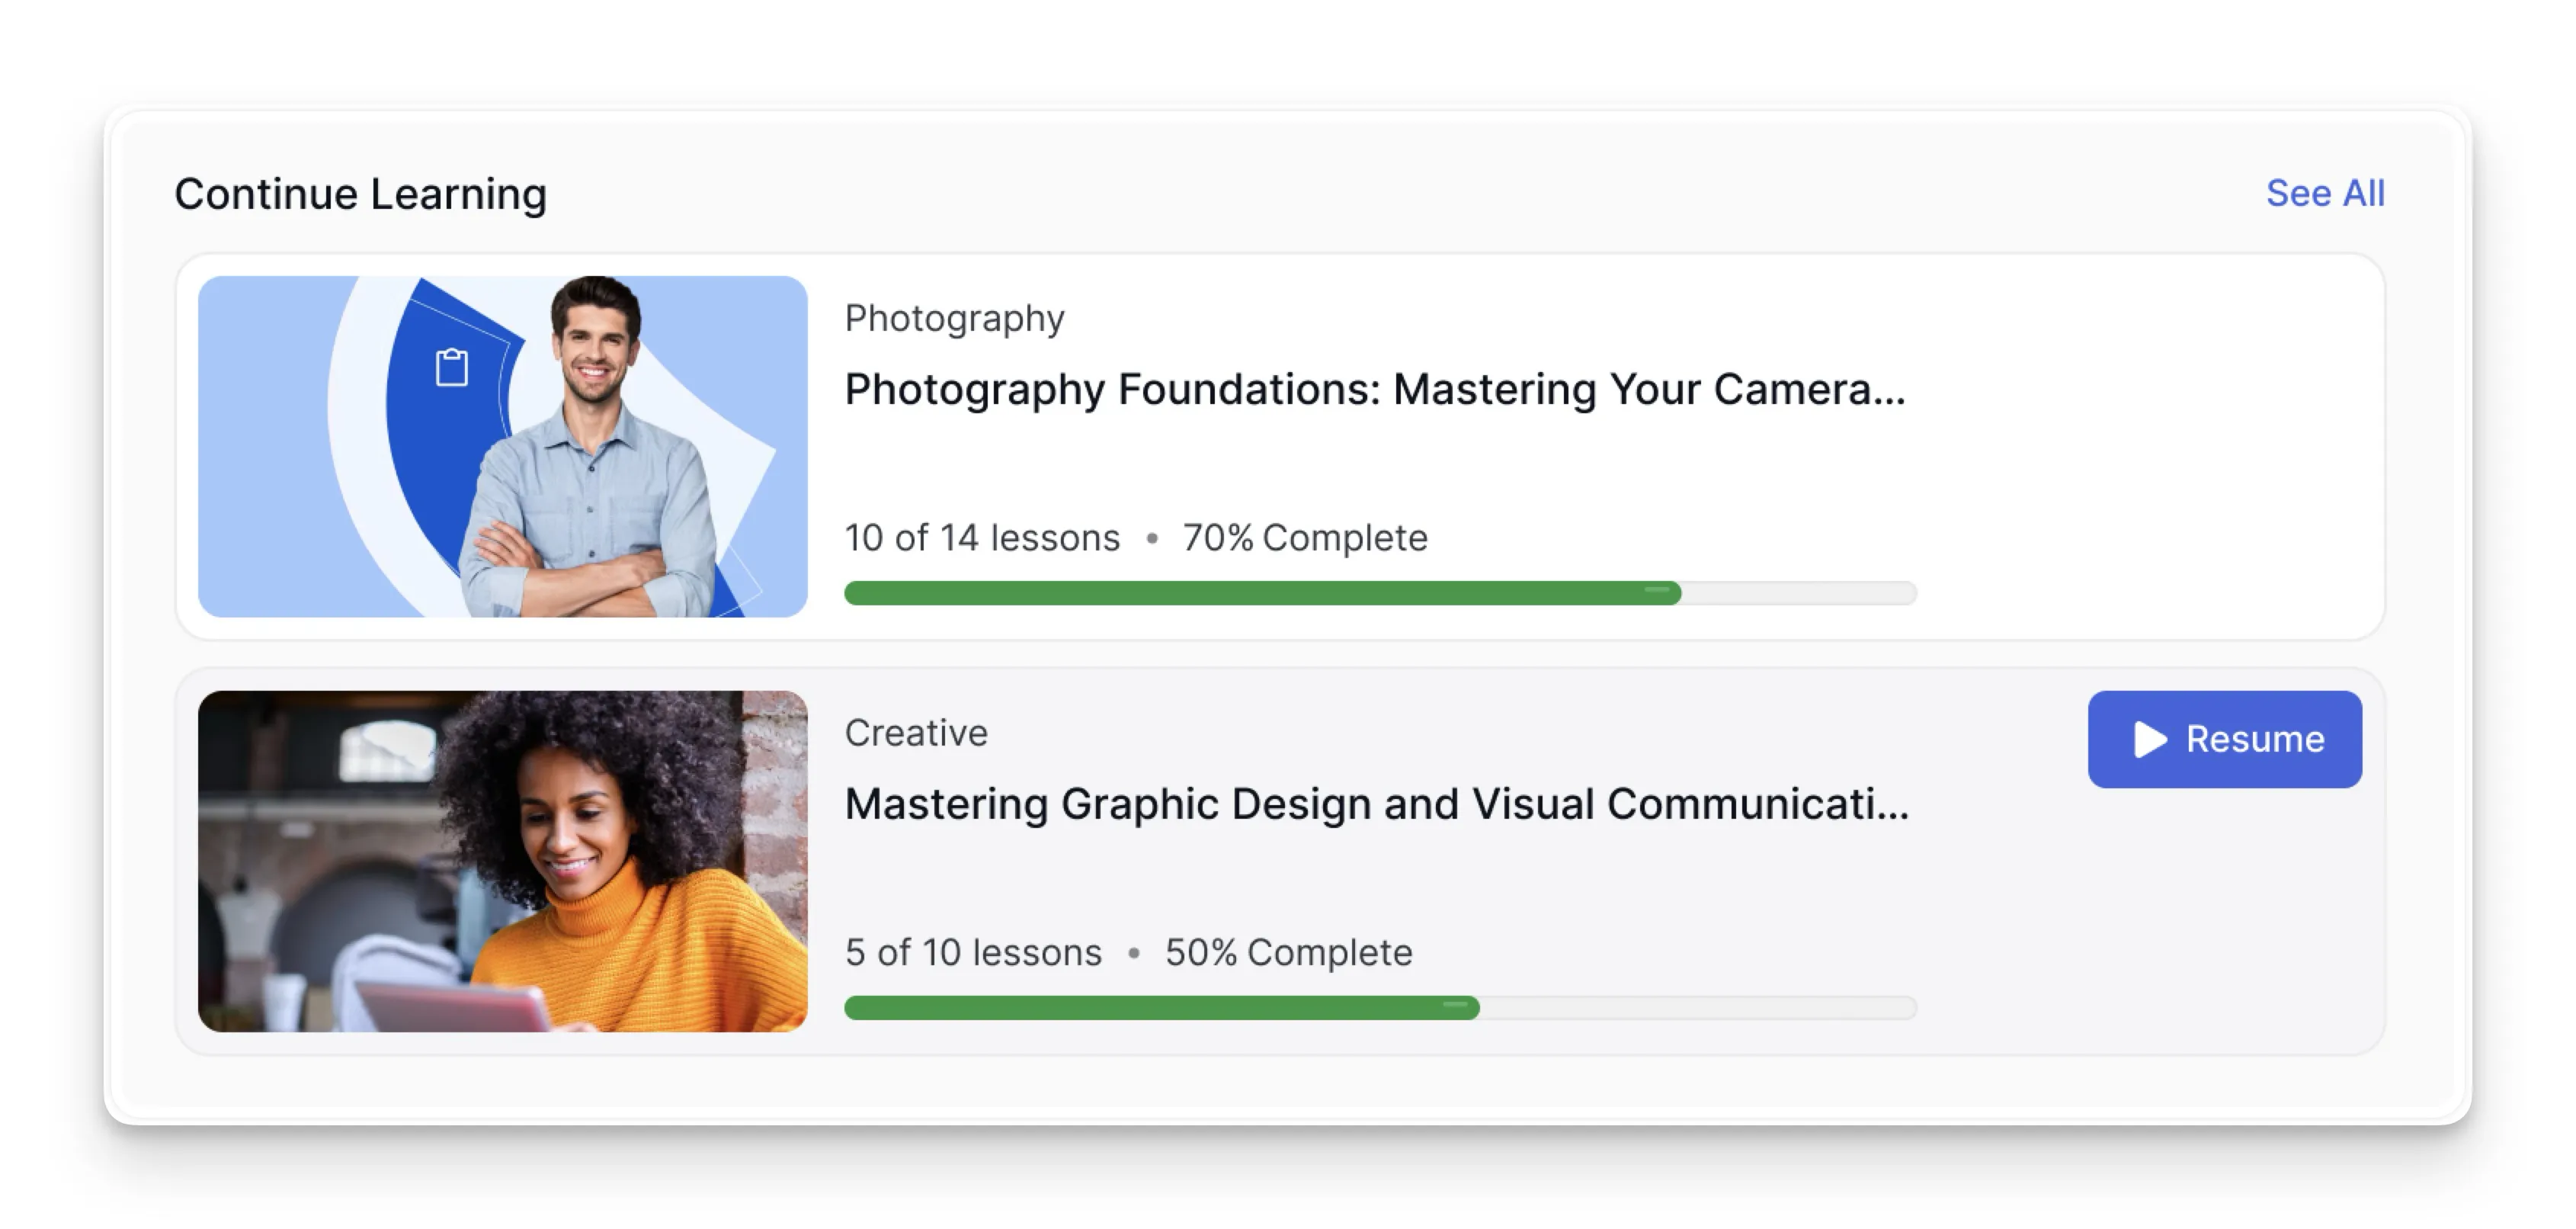Click the 50% complete progress bar
Screen dimensions: 2576x1229
point(1381,1008)
